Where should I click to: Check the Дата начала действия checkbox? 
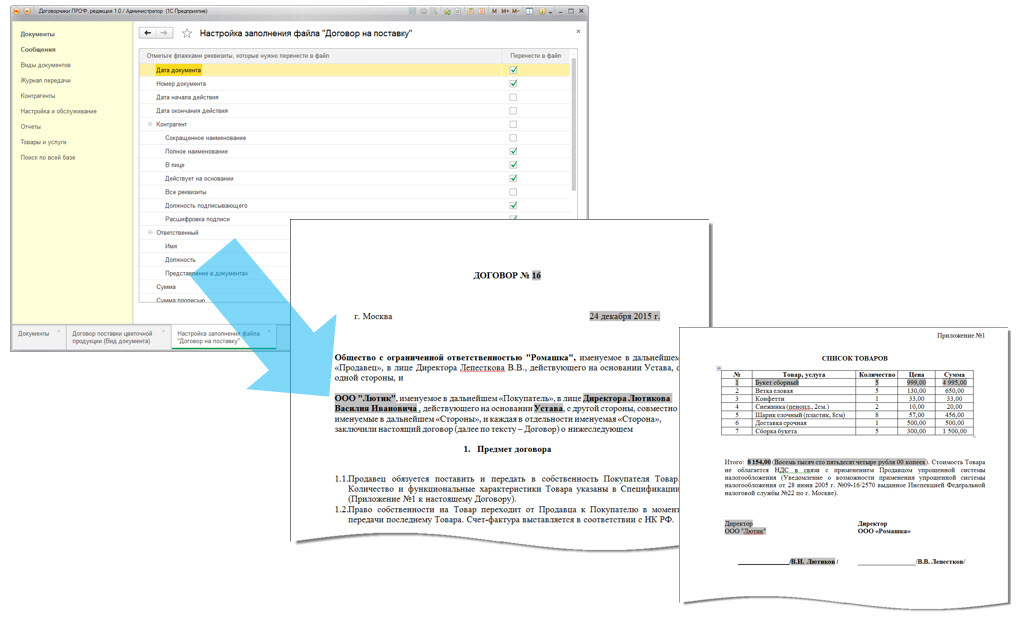coord(513,97)
